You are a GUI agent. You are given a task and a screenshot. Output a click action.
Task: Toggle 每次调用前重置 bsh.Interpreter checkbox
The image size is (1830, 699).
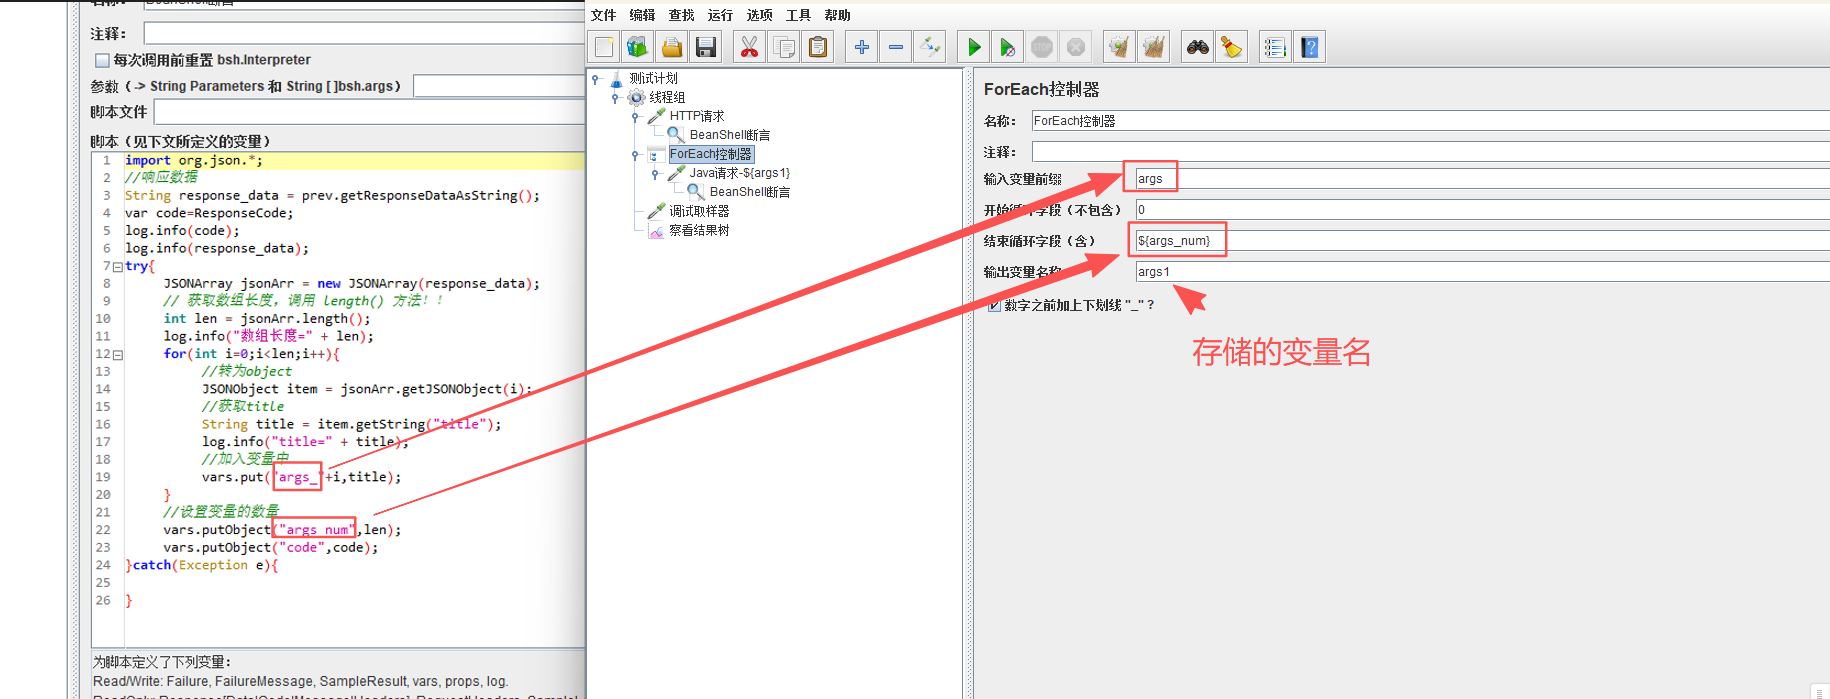[x=102, y=60]
